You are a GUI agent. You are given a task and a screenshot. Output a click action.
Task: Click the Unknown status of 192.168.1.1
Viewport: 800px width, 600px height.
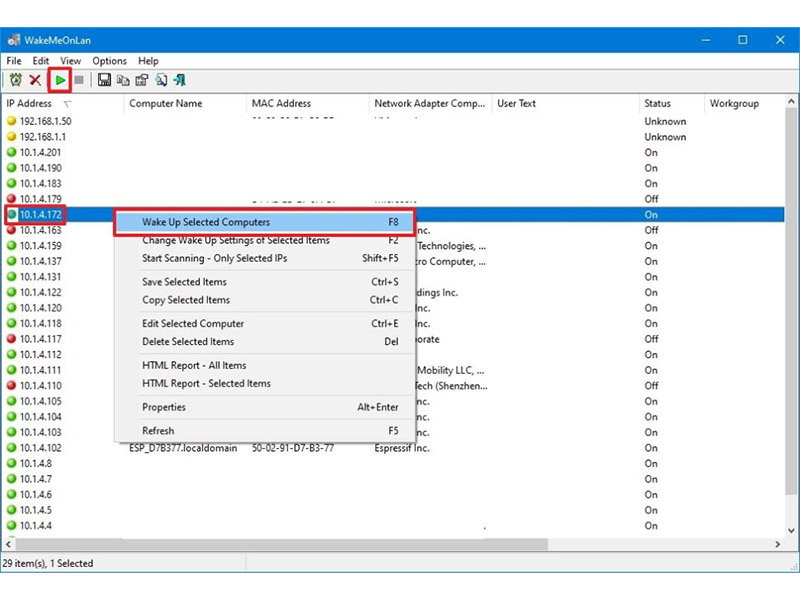[665, 137]
